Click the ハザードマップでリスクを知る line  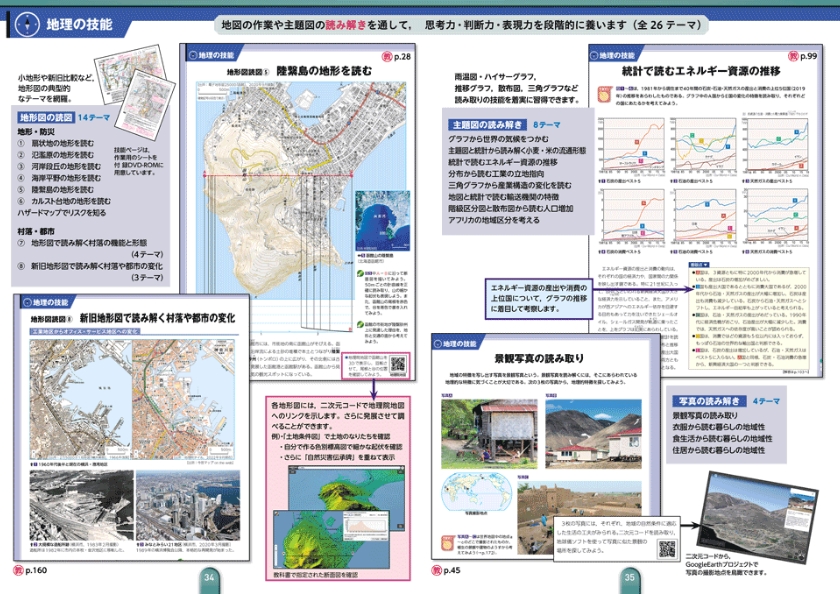coord(62,213)
